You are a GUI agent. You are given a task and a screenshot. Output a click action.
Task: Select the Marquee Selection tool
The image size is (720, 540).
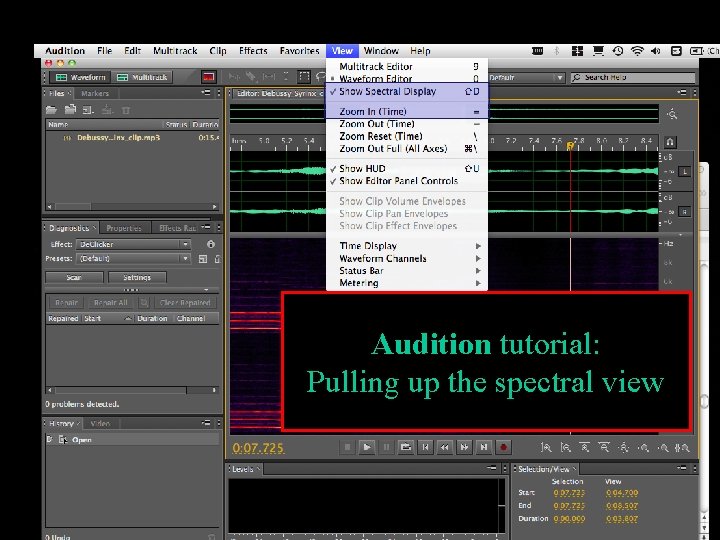tap(304, 77)
